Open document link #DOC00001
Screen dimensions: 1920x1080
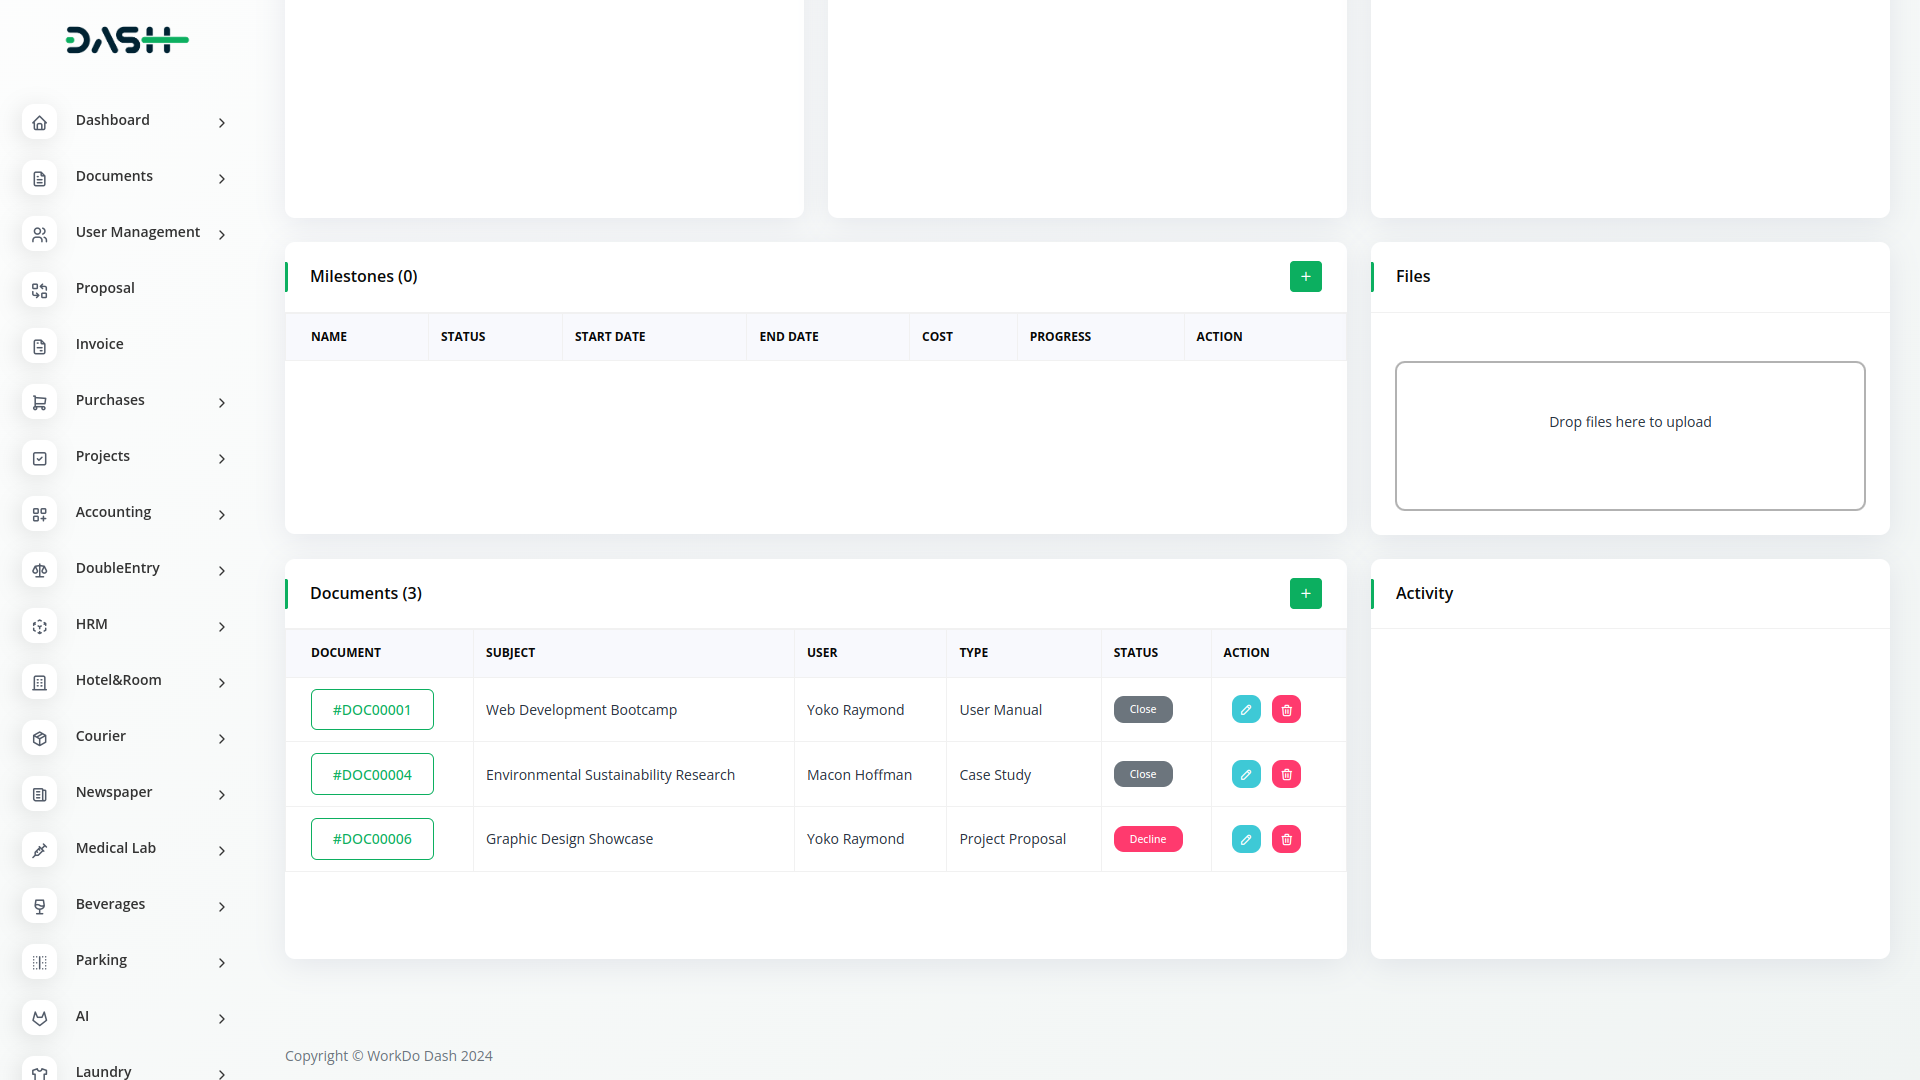click(x=372, y=710)
